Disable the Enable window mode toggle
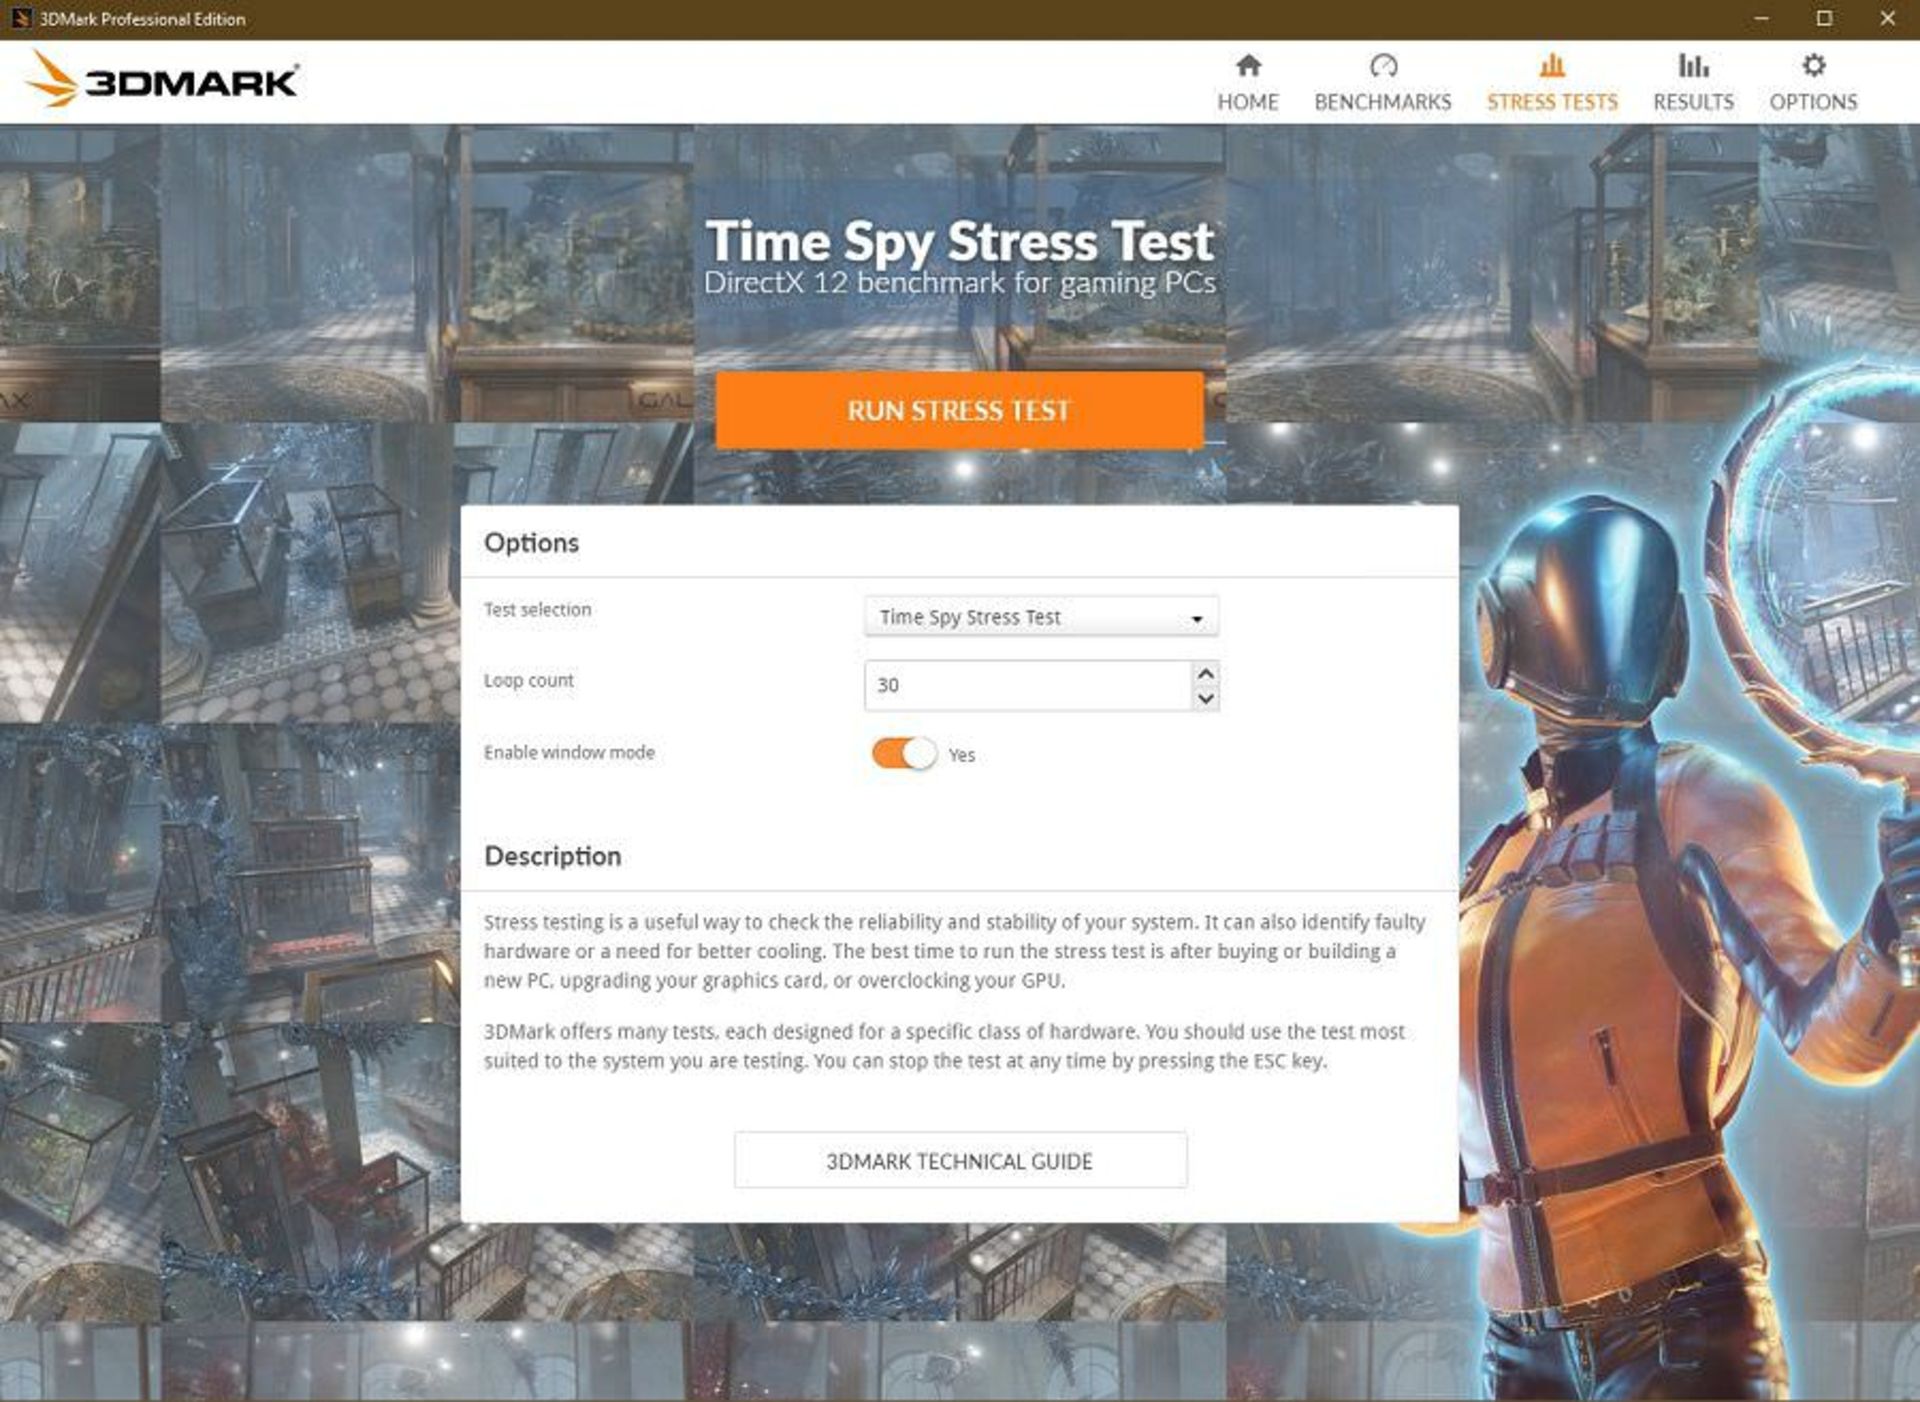Image resolution: width=1920 pixels, height=1402 pixels. 904,753
